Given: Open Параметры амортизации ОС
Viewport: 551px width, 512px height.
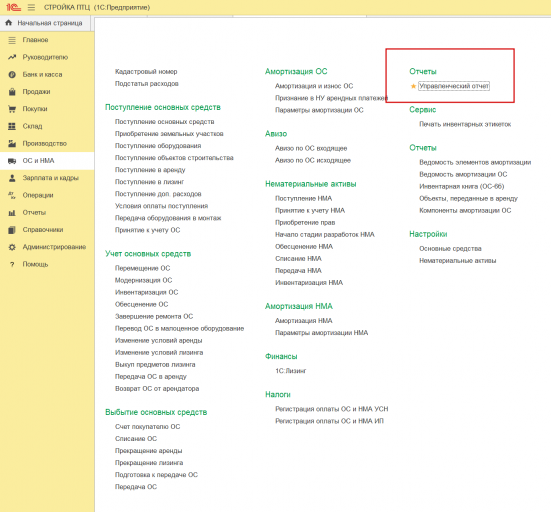Looking at the screenshot, I should pos(319,110).
